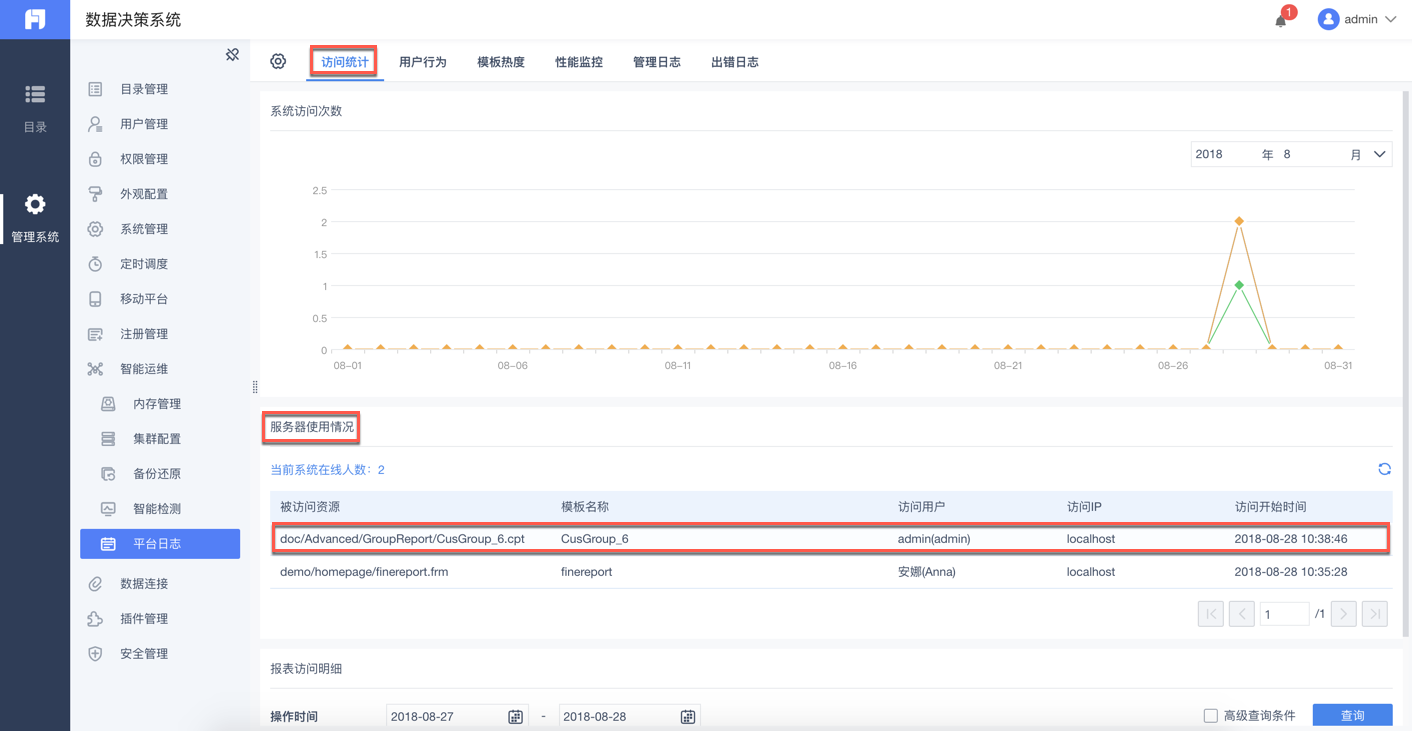Refresh the server usage list
Image resolution: width=1412 pixels, height=731 pixels.
[1384, 469]
